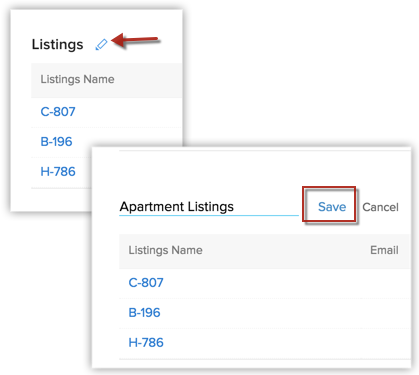Click the Listings heading title text

pos(57,44)
